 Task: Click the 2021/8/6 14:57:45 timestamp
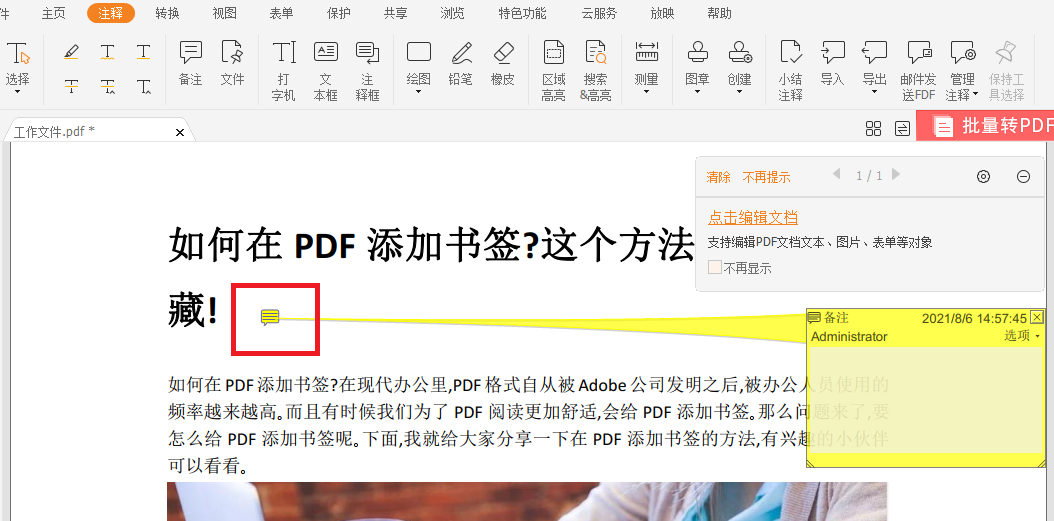point(974,318)
